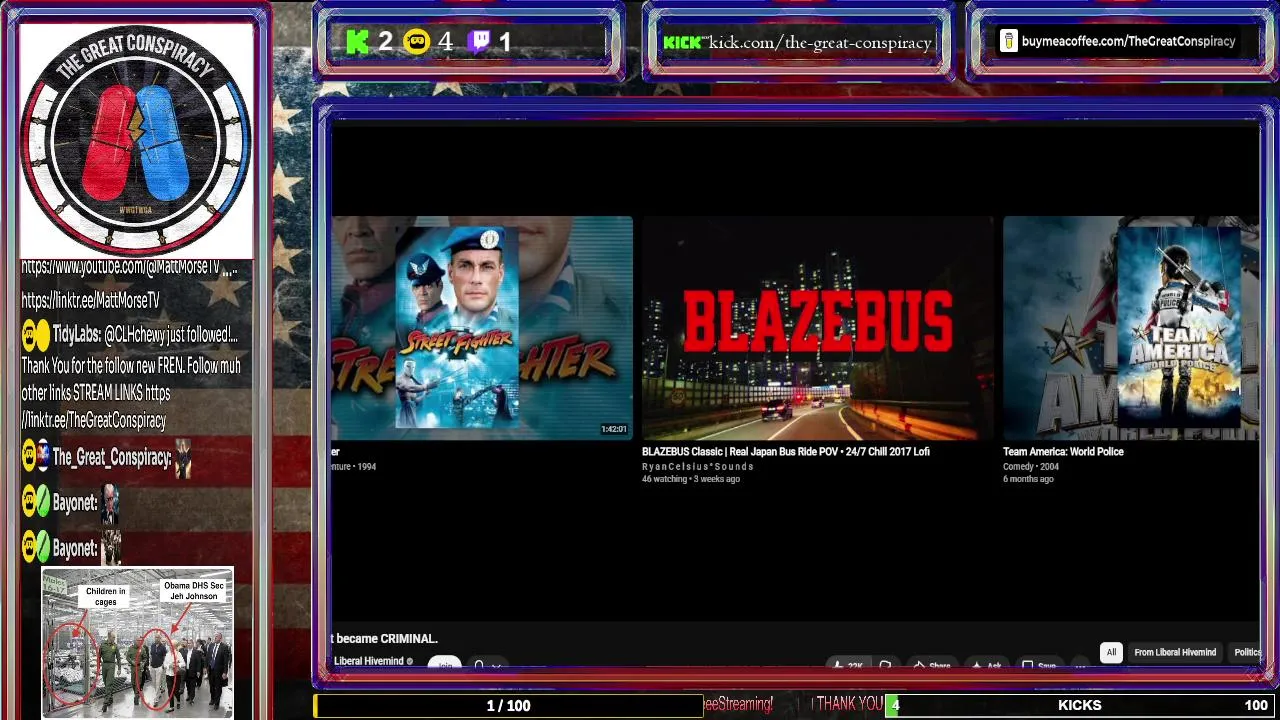Click the KICKS 100 goal progress bar
The image size is (1280, 720).
(x=1080, y=705)
